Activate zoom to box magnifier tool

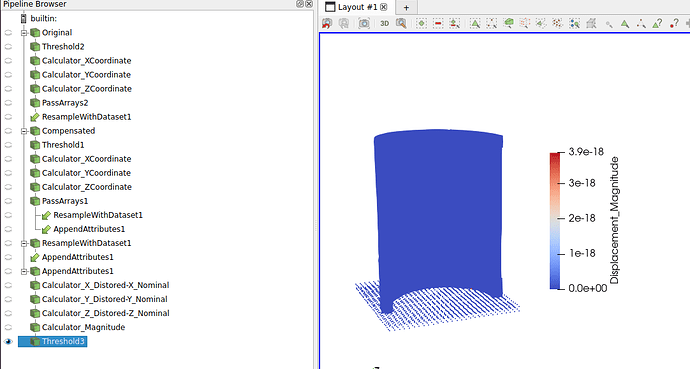pos(401,23)
